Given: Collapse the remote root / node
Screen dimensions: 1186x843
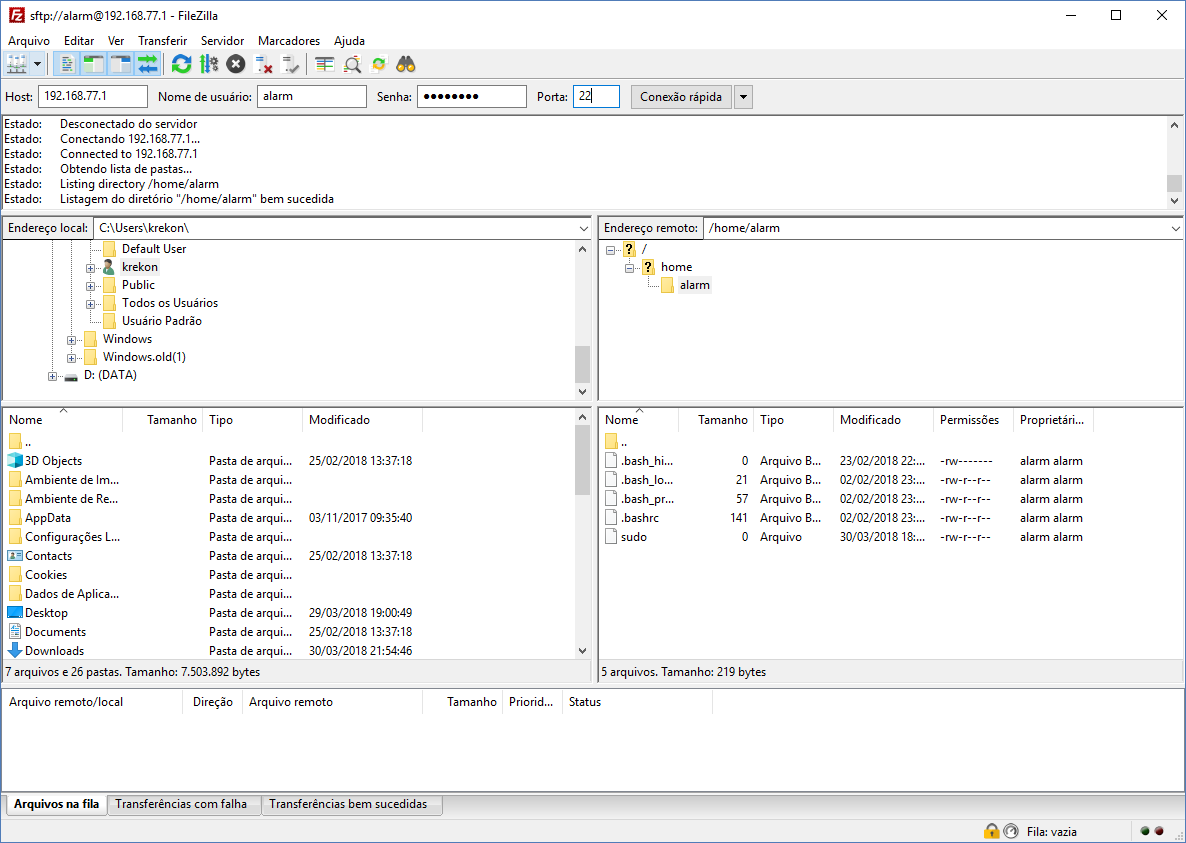Looking at the screenshot, I should 610,249.
